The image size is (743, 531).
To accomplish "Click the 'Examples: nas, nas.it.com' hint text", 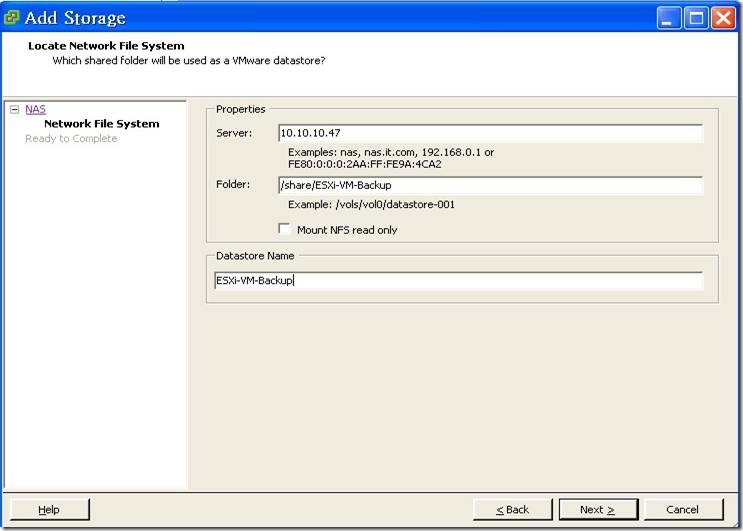I will [391, 158].
